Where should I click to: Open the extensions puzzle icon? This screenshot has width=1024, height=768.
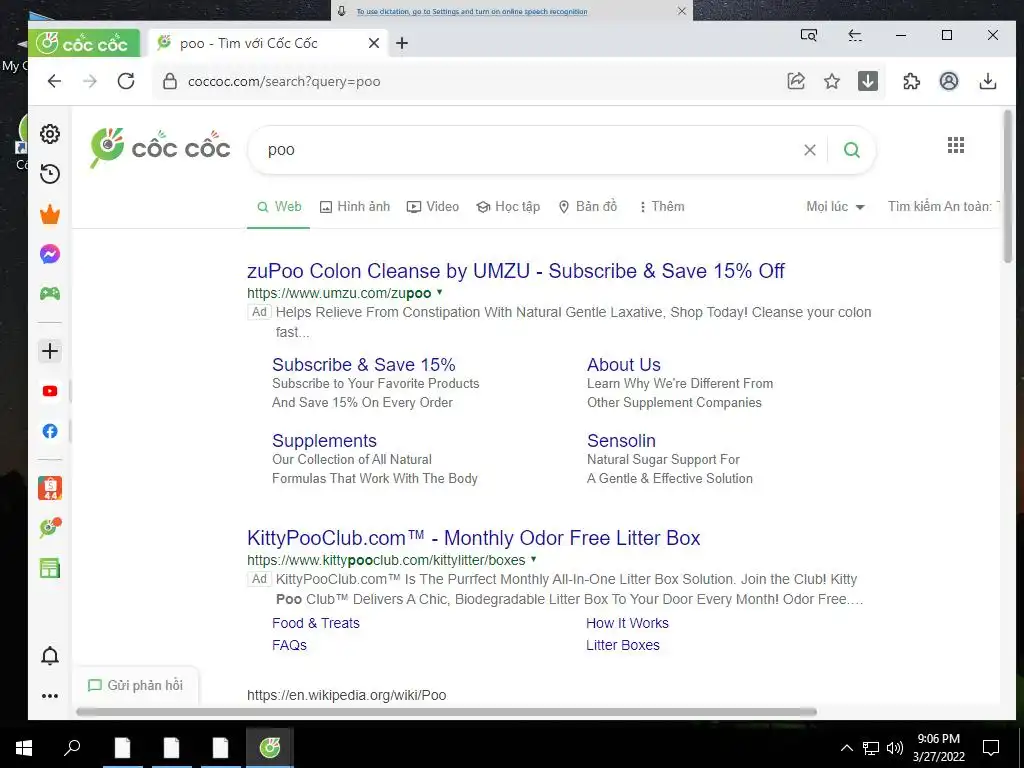pos(911,81)
